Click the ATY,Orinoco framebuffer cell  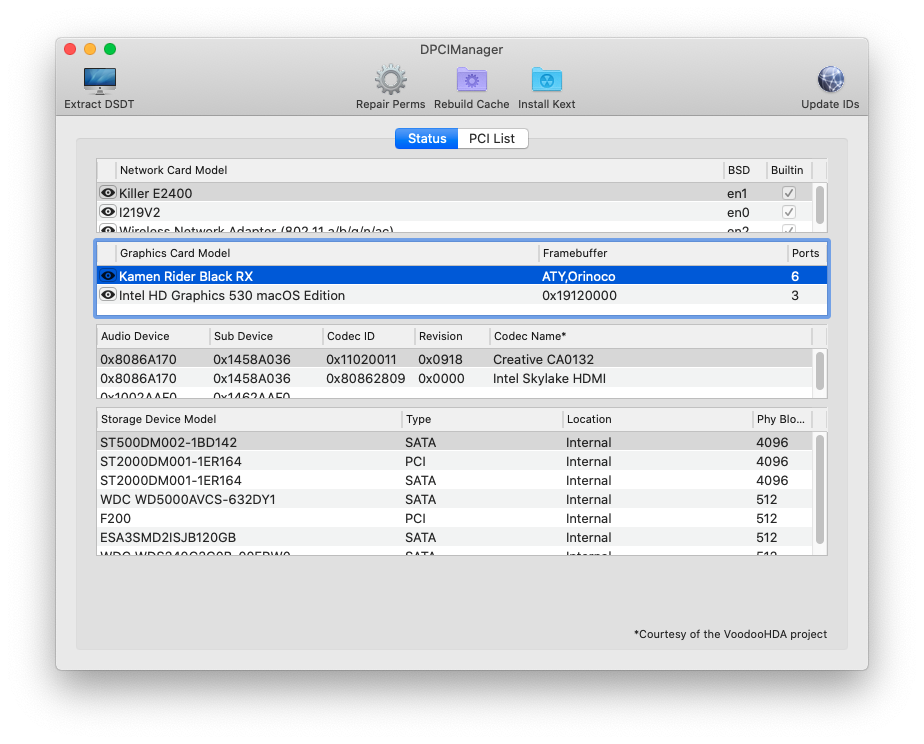click(579, 276)
